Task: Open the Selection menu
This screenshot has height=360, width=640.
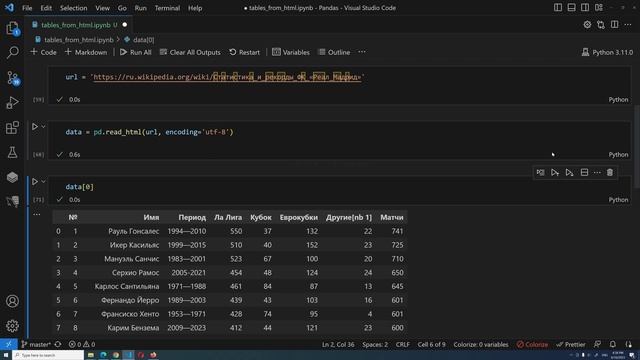Action: click(73, 8)
